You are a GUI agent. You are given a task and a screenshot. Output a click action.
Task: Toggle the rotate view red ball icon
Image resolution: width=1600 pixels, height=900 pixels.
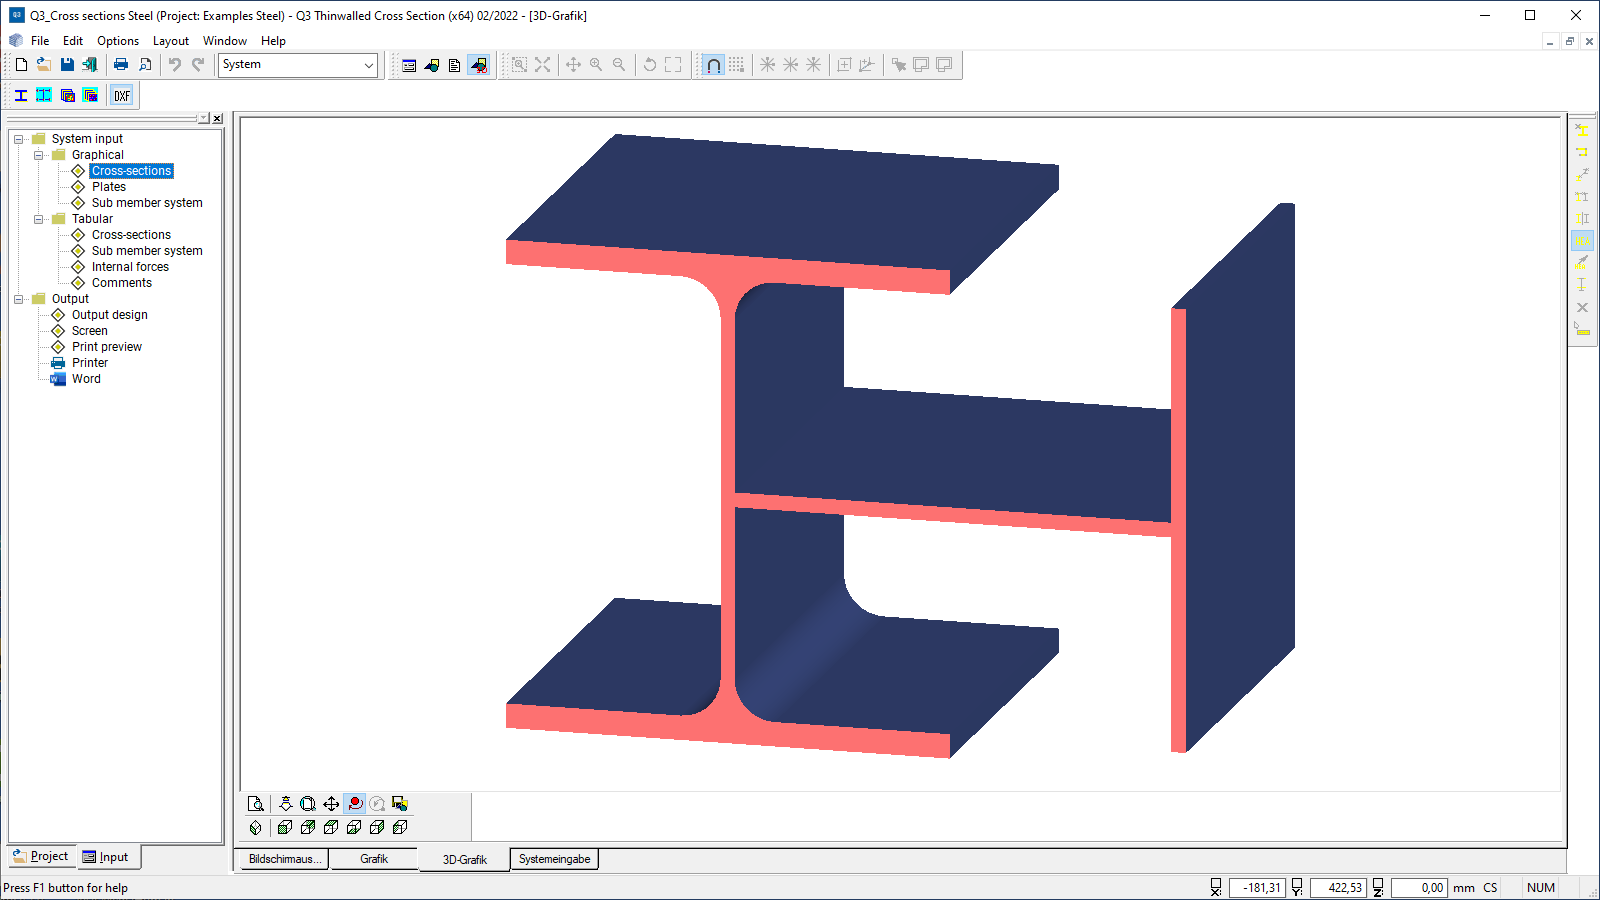pos(355,804)
